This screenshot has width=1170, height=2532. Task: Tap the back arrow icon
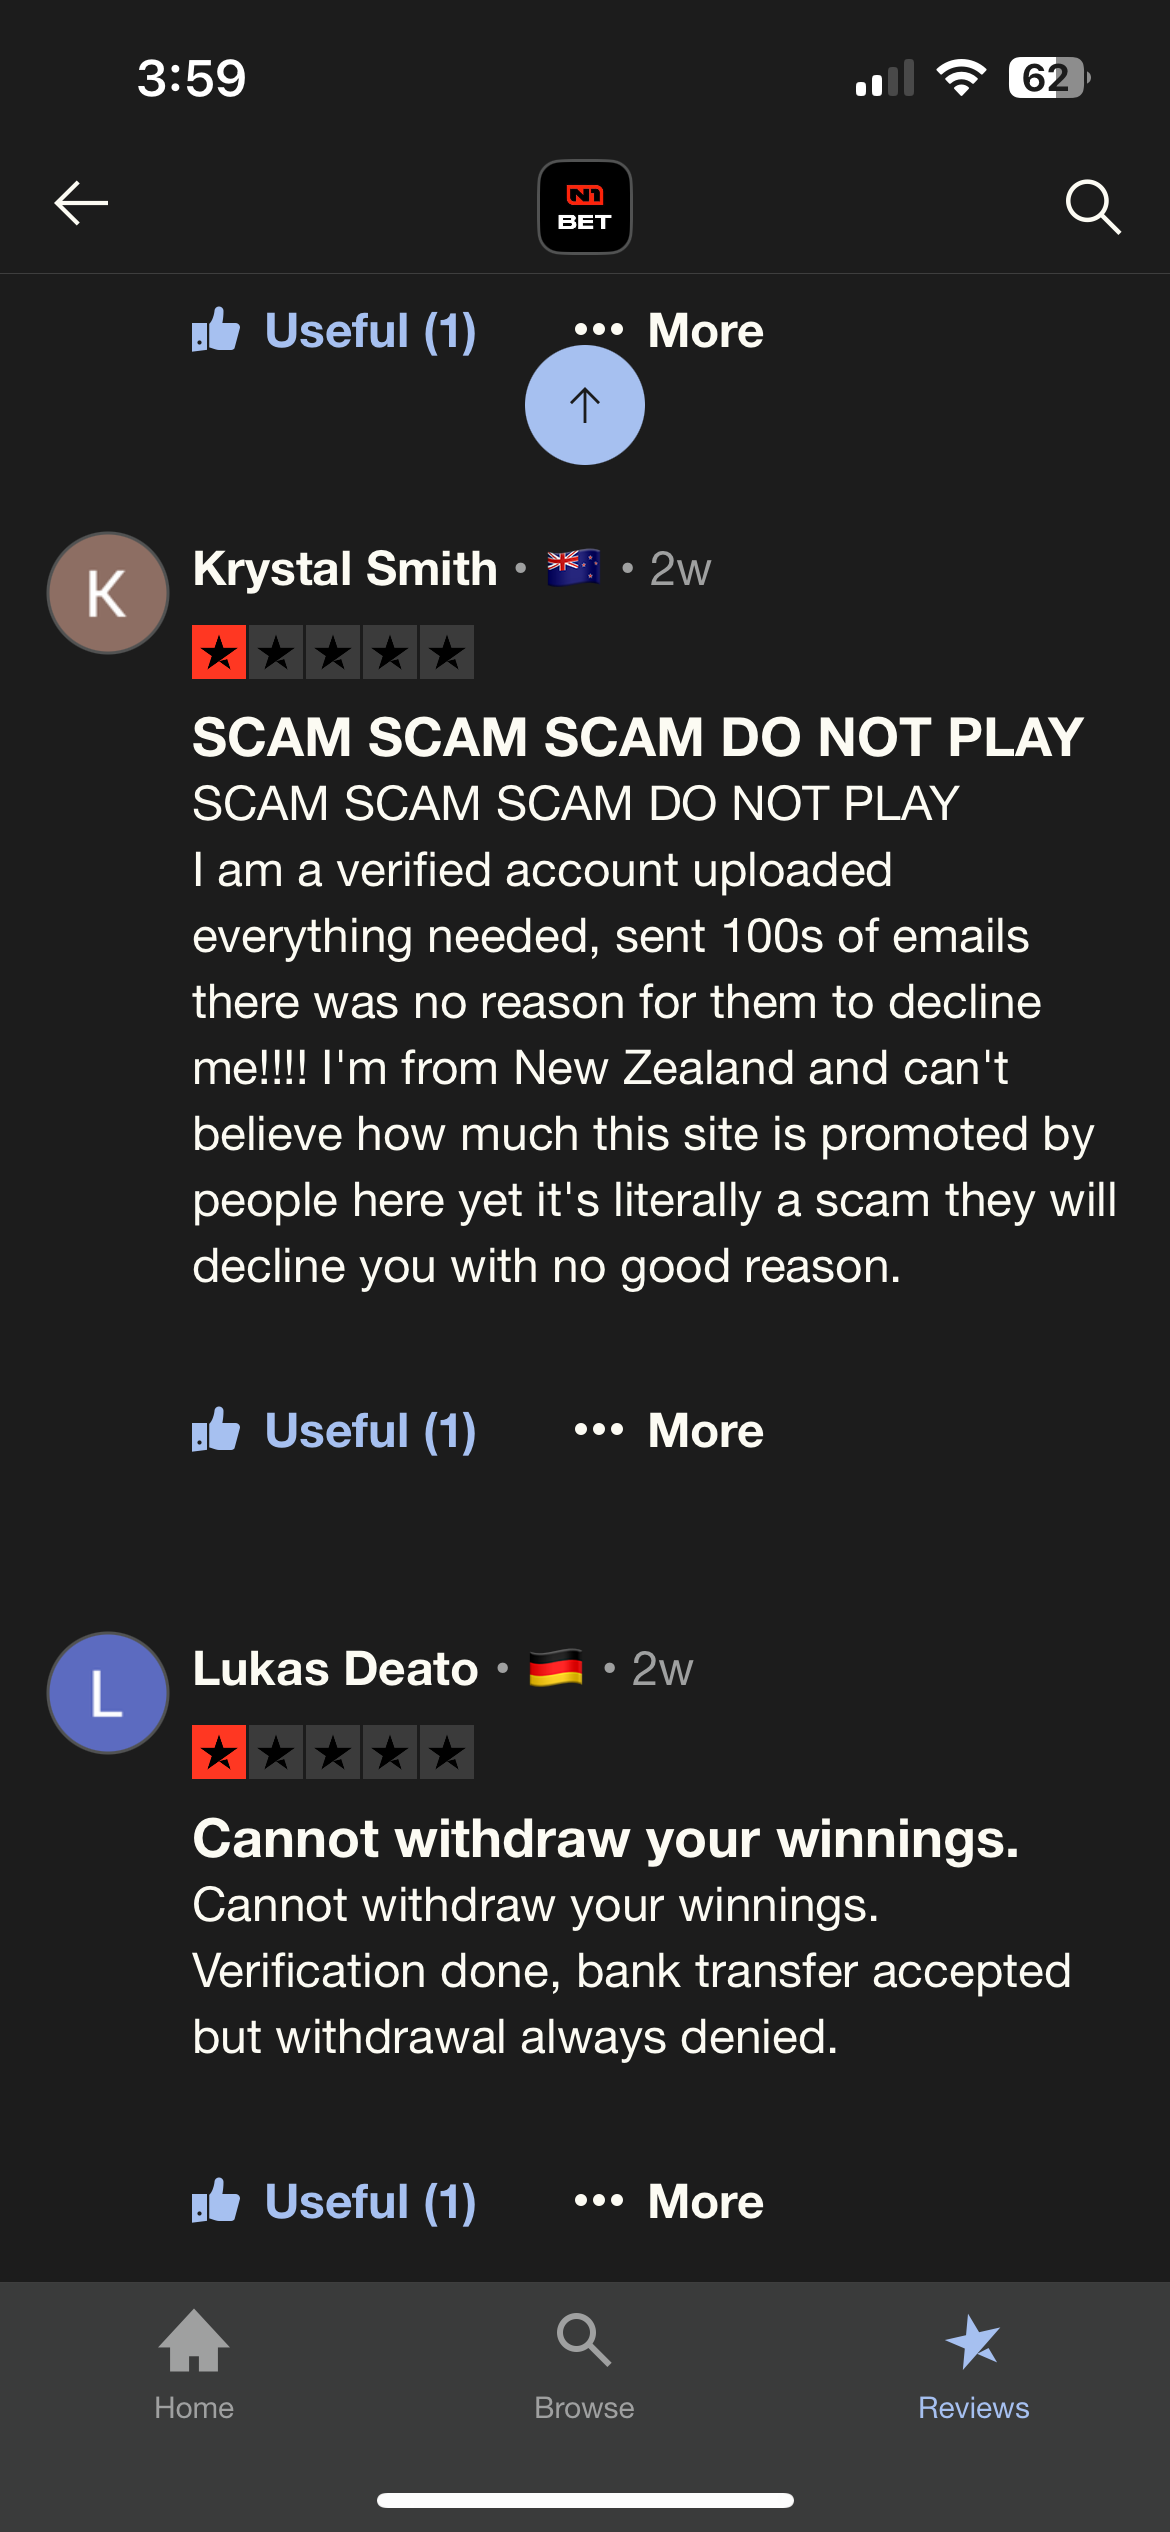click(x=81, y=205)
